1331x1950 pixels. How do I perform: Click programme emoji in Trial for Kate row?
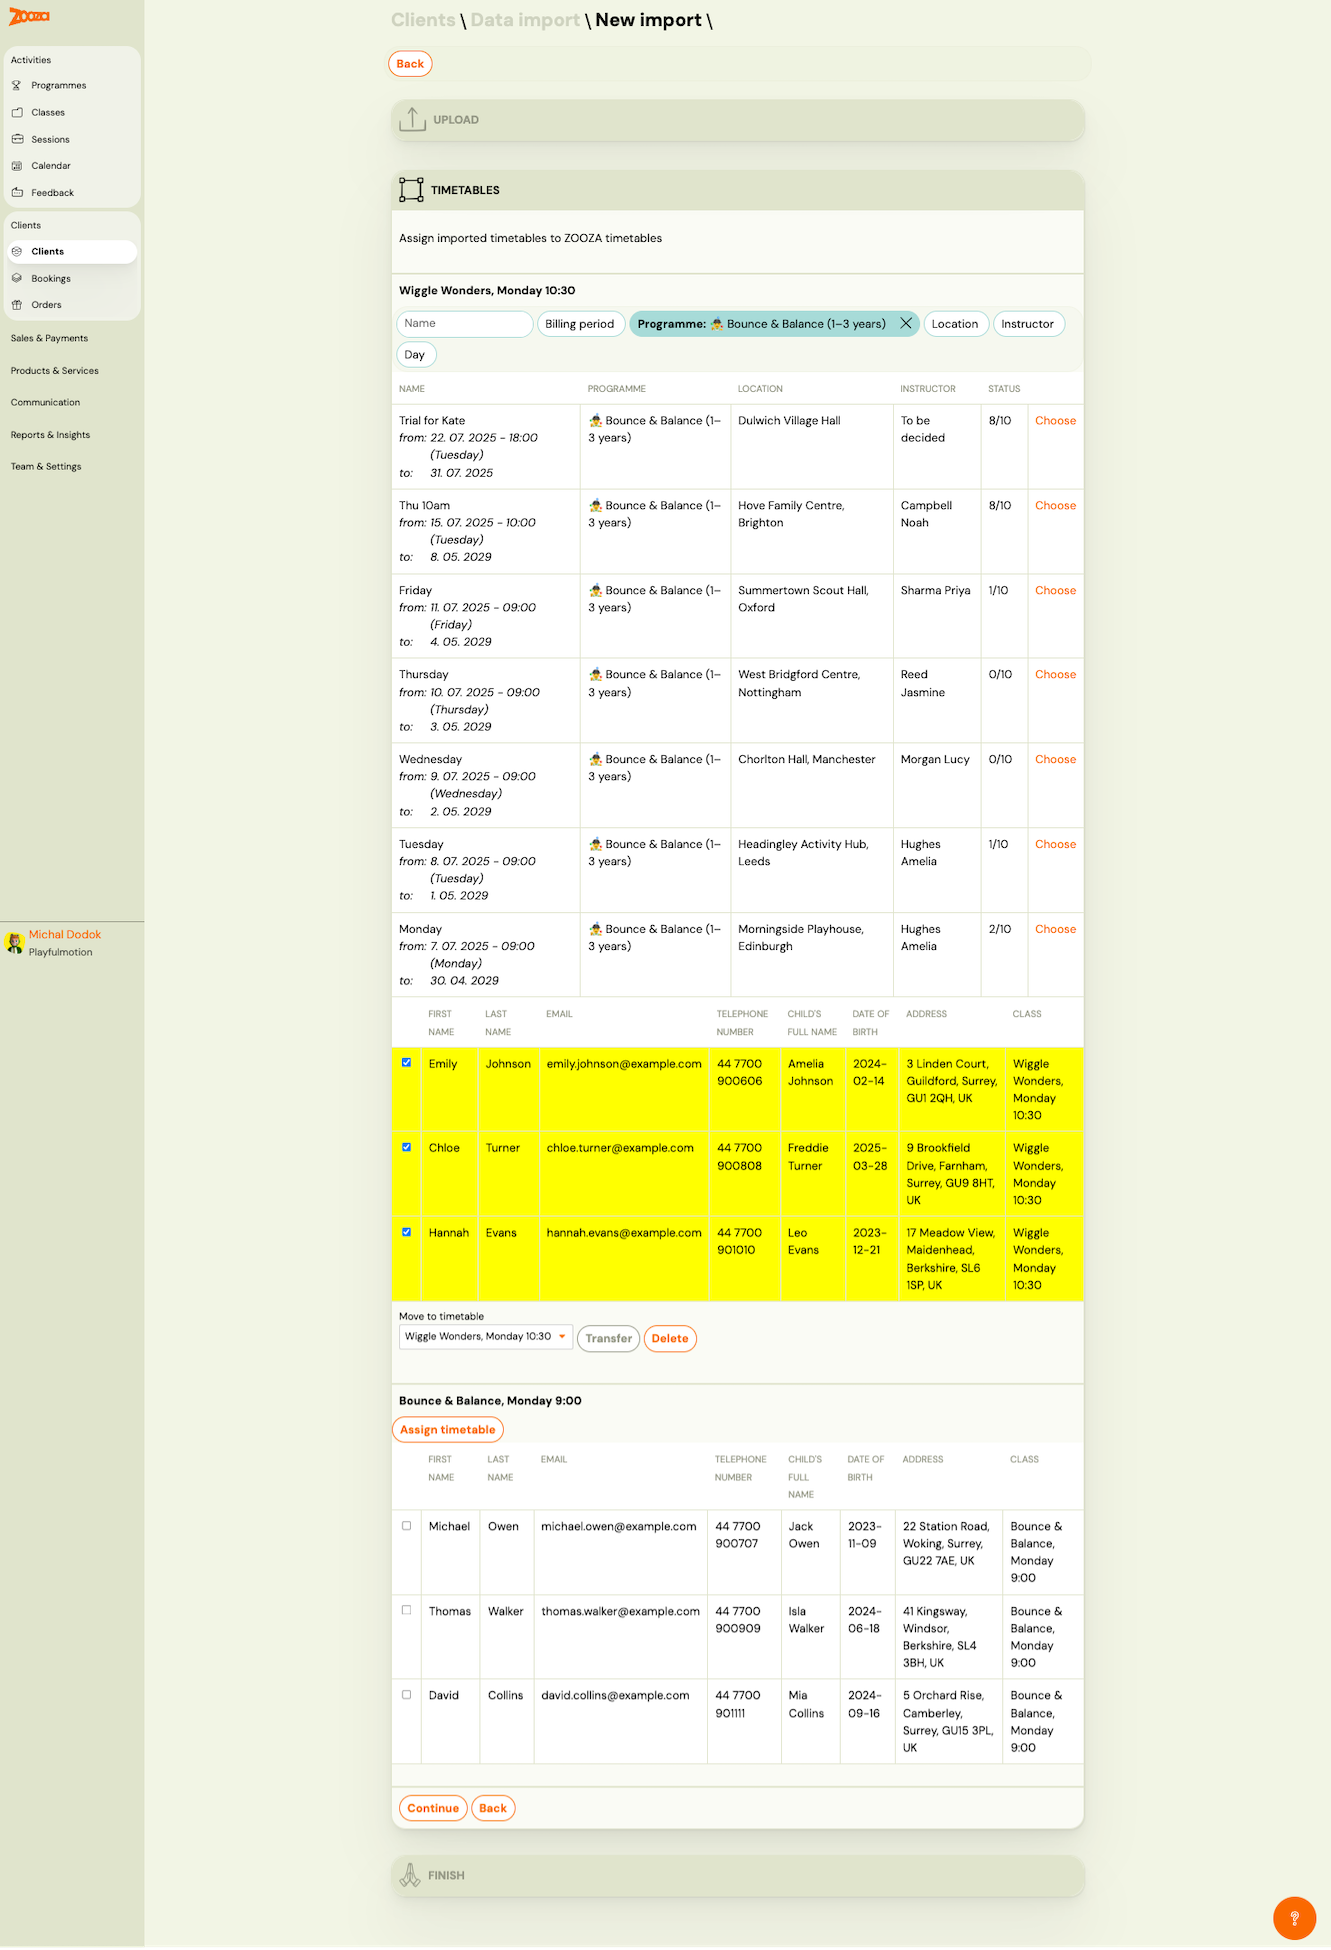tap(595, 421)
